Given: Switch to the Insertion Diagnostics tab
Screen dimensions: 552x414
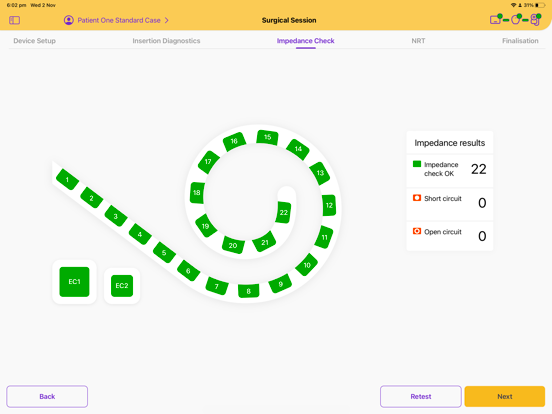Looking at the screenshot, I should (166, 40).
